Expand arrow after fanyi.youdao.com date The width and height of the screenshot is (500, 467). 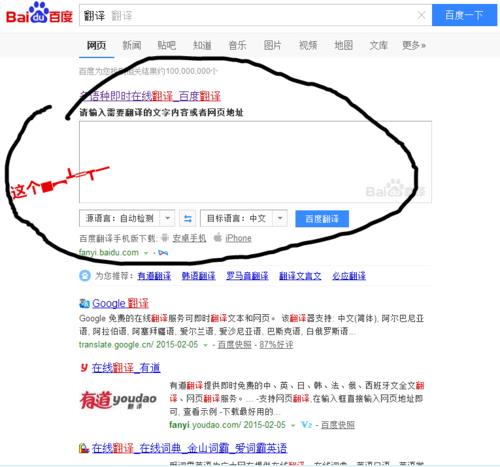click(293, 425)
